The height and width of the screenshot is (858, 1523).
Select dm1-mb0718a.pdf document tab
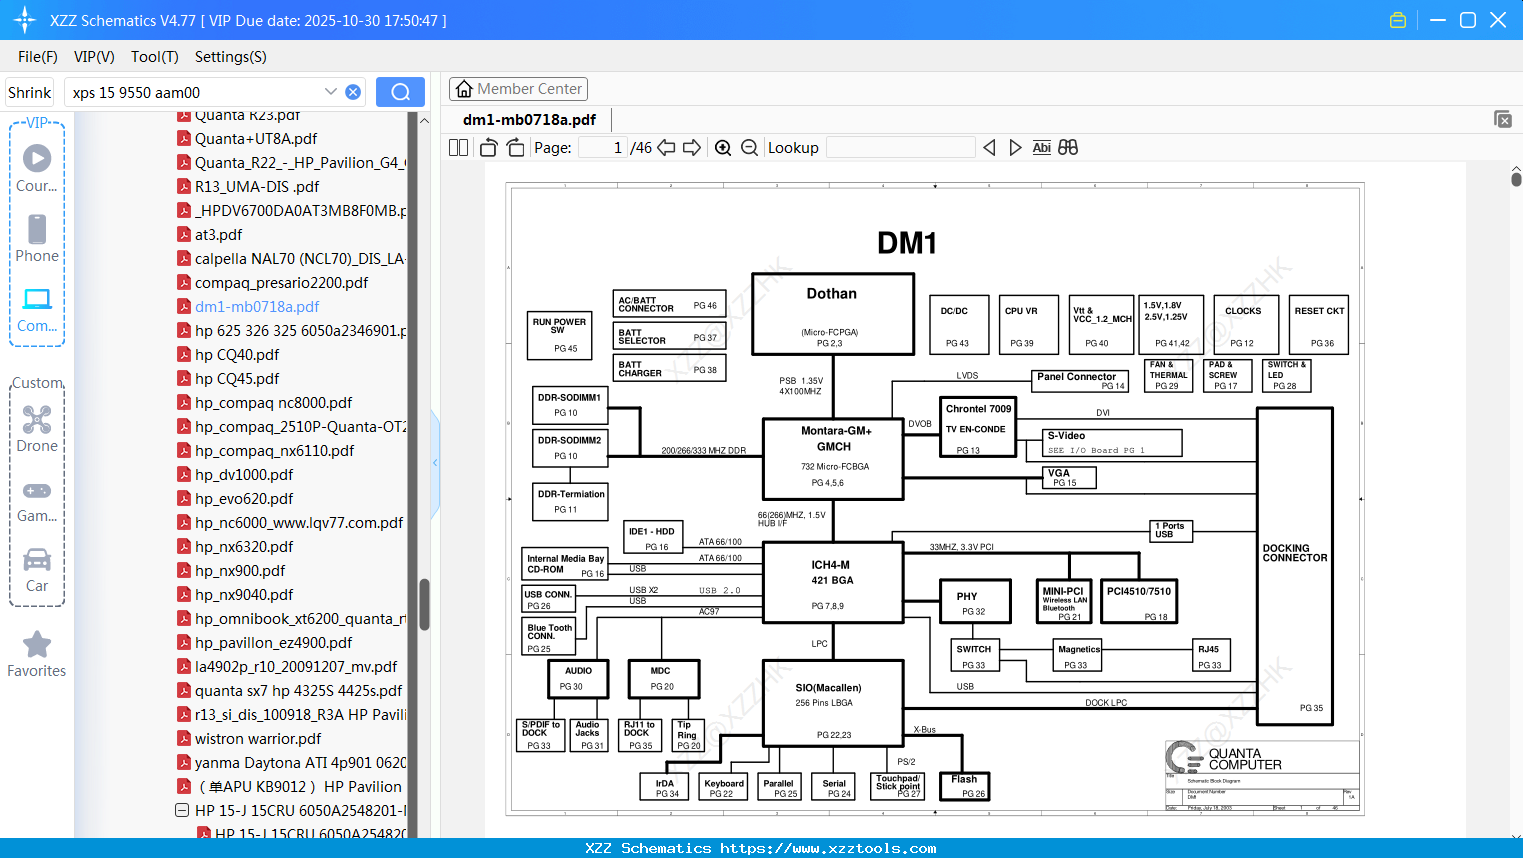click(529, 119)
